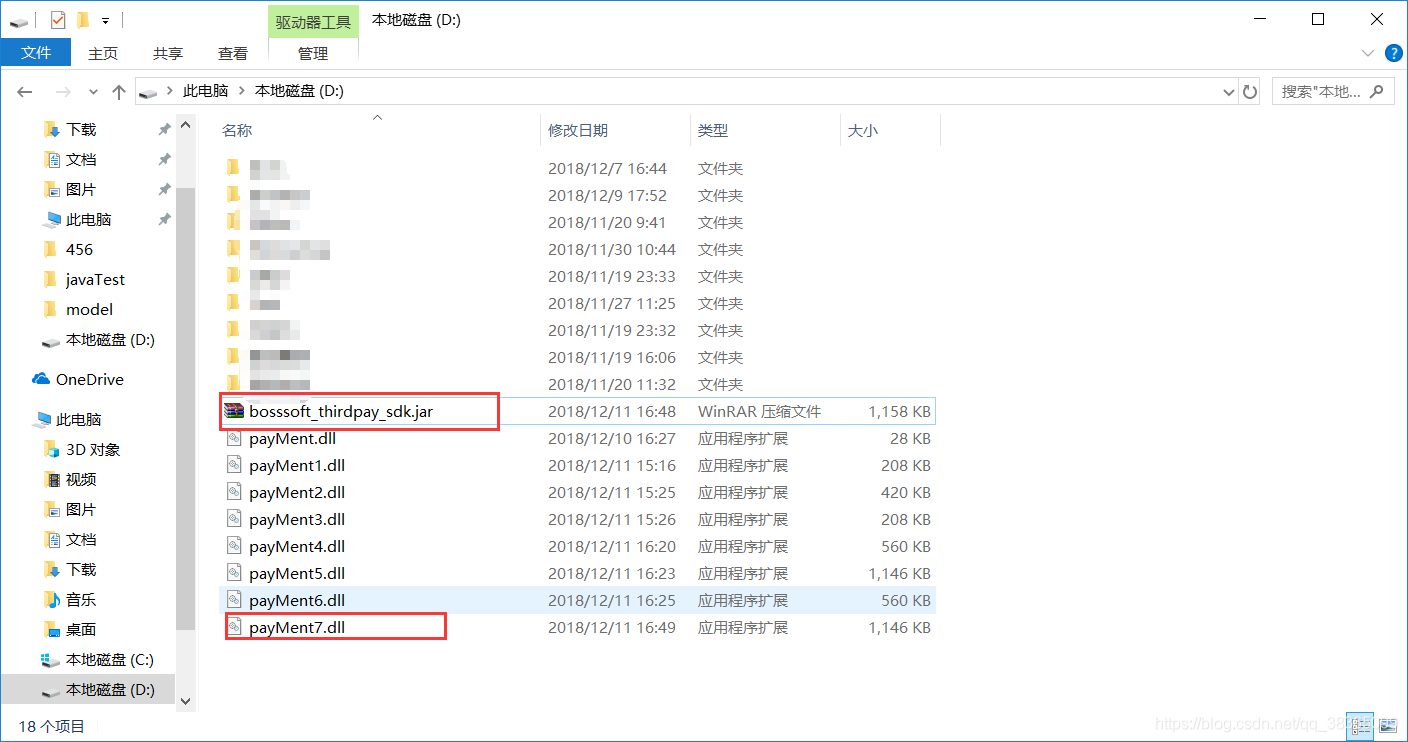The width and height of the screenshot is (1408, 742).
Task: Select the bosssoft_thirdpay_sdk.jar file
Action: tap(341, 411)
